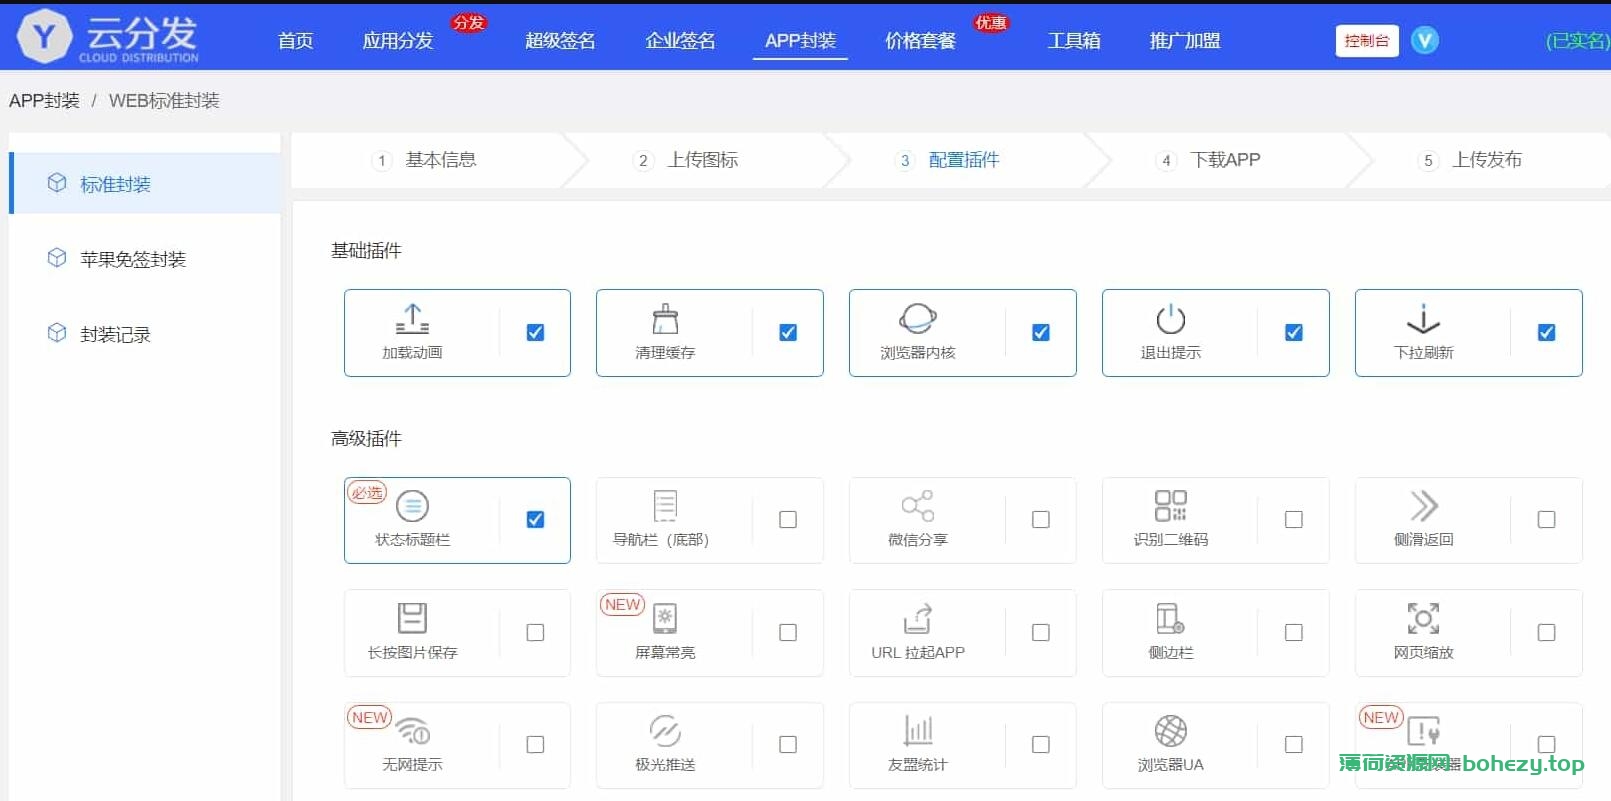Image resolution: width=1611 pixels, height=801 pixels.
Task: Click the 侧边栏 icon
Action: click(1171, 618)
